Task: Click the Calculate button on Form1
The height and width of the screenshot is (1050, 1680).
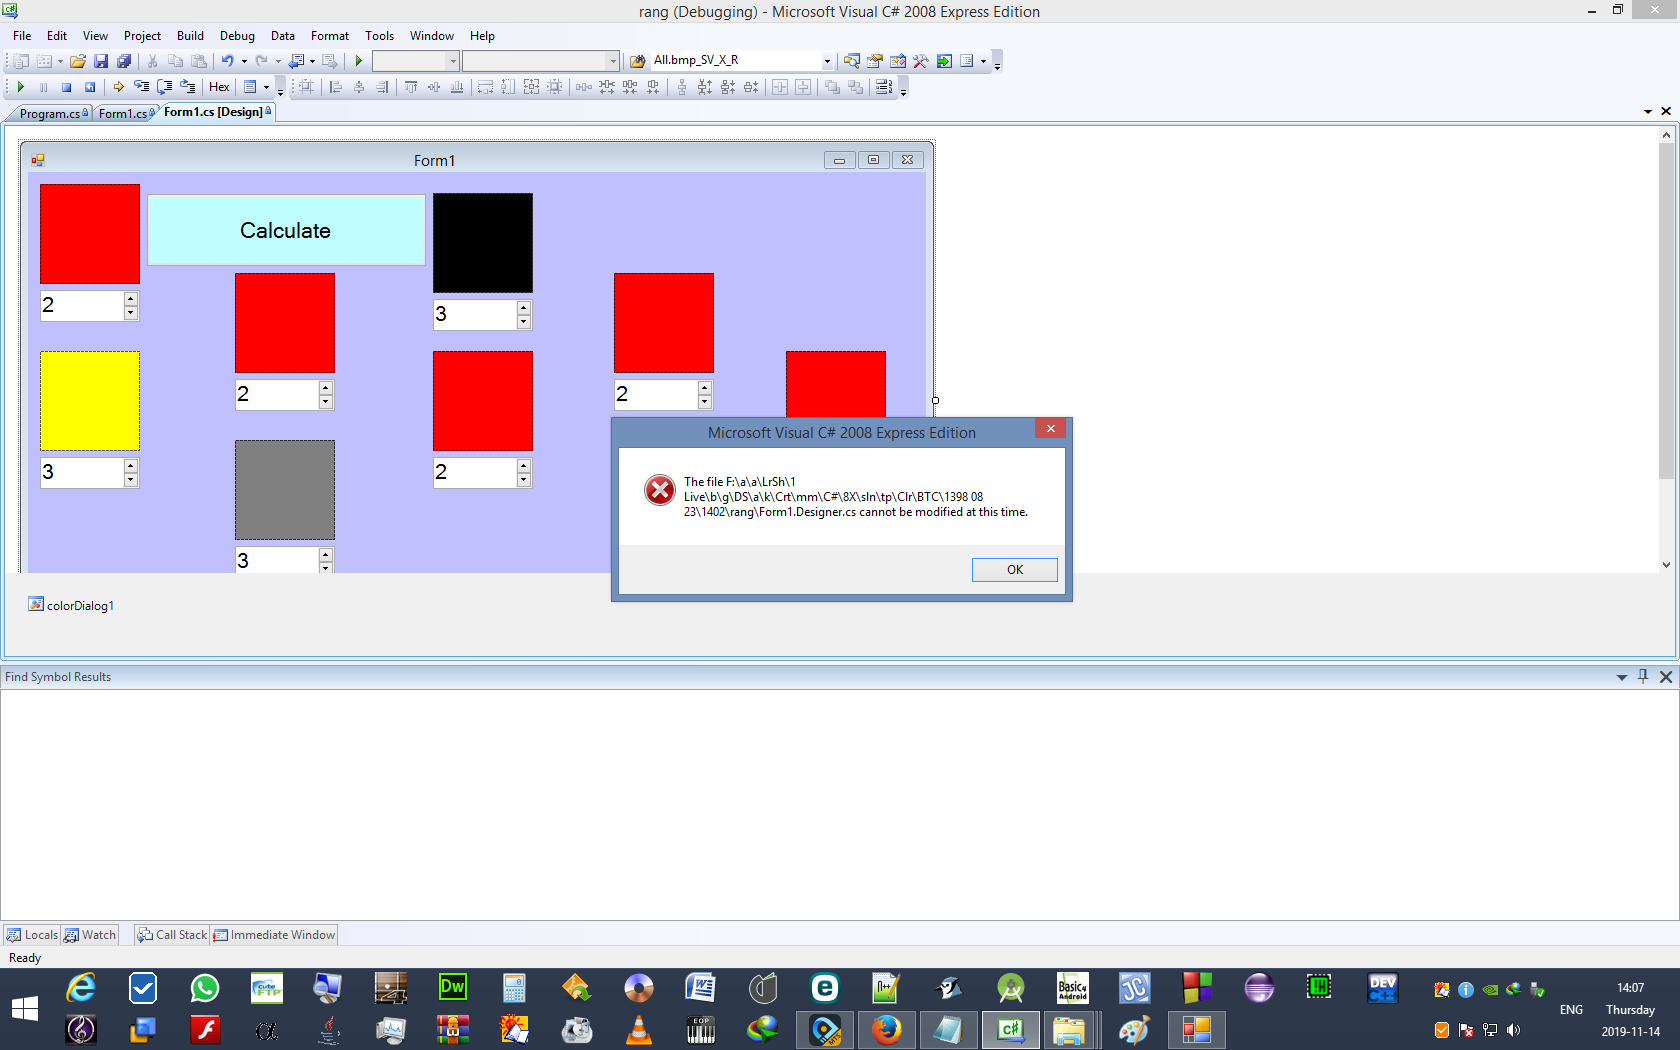Action: pyautogui.click(x=286, y=230)
